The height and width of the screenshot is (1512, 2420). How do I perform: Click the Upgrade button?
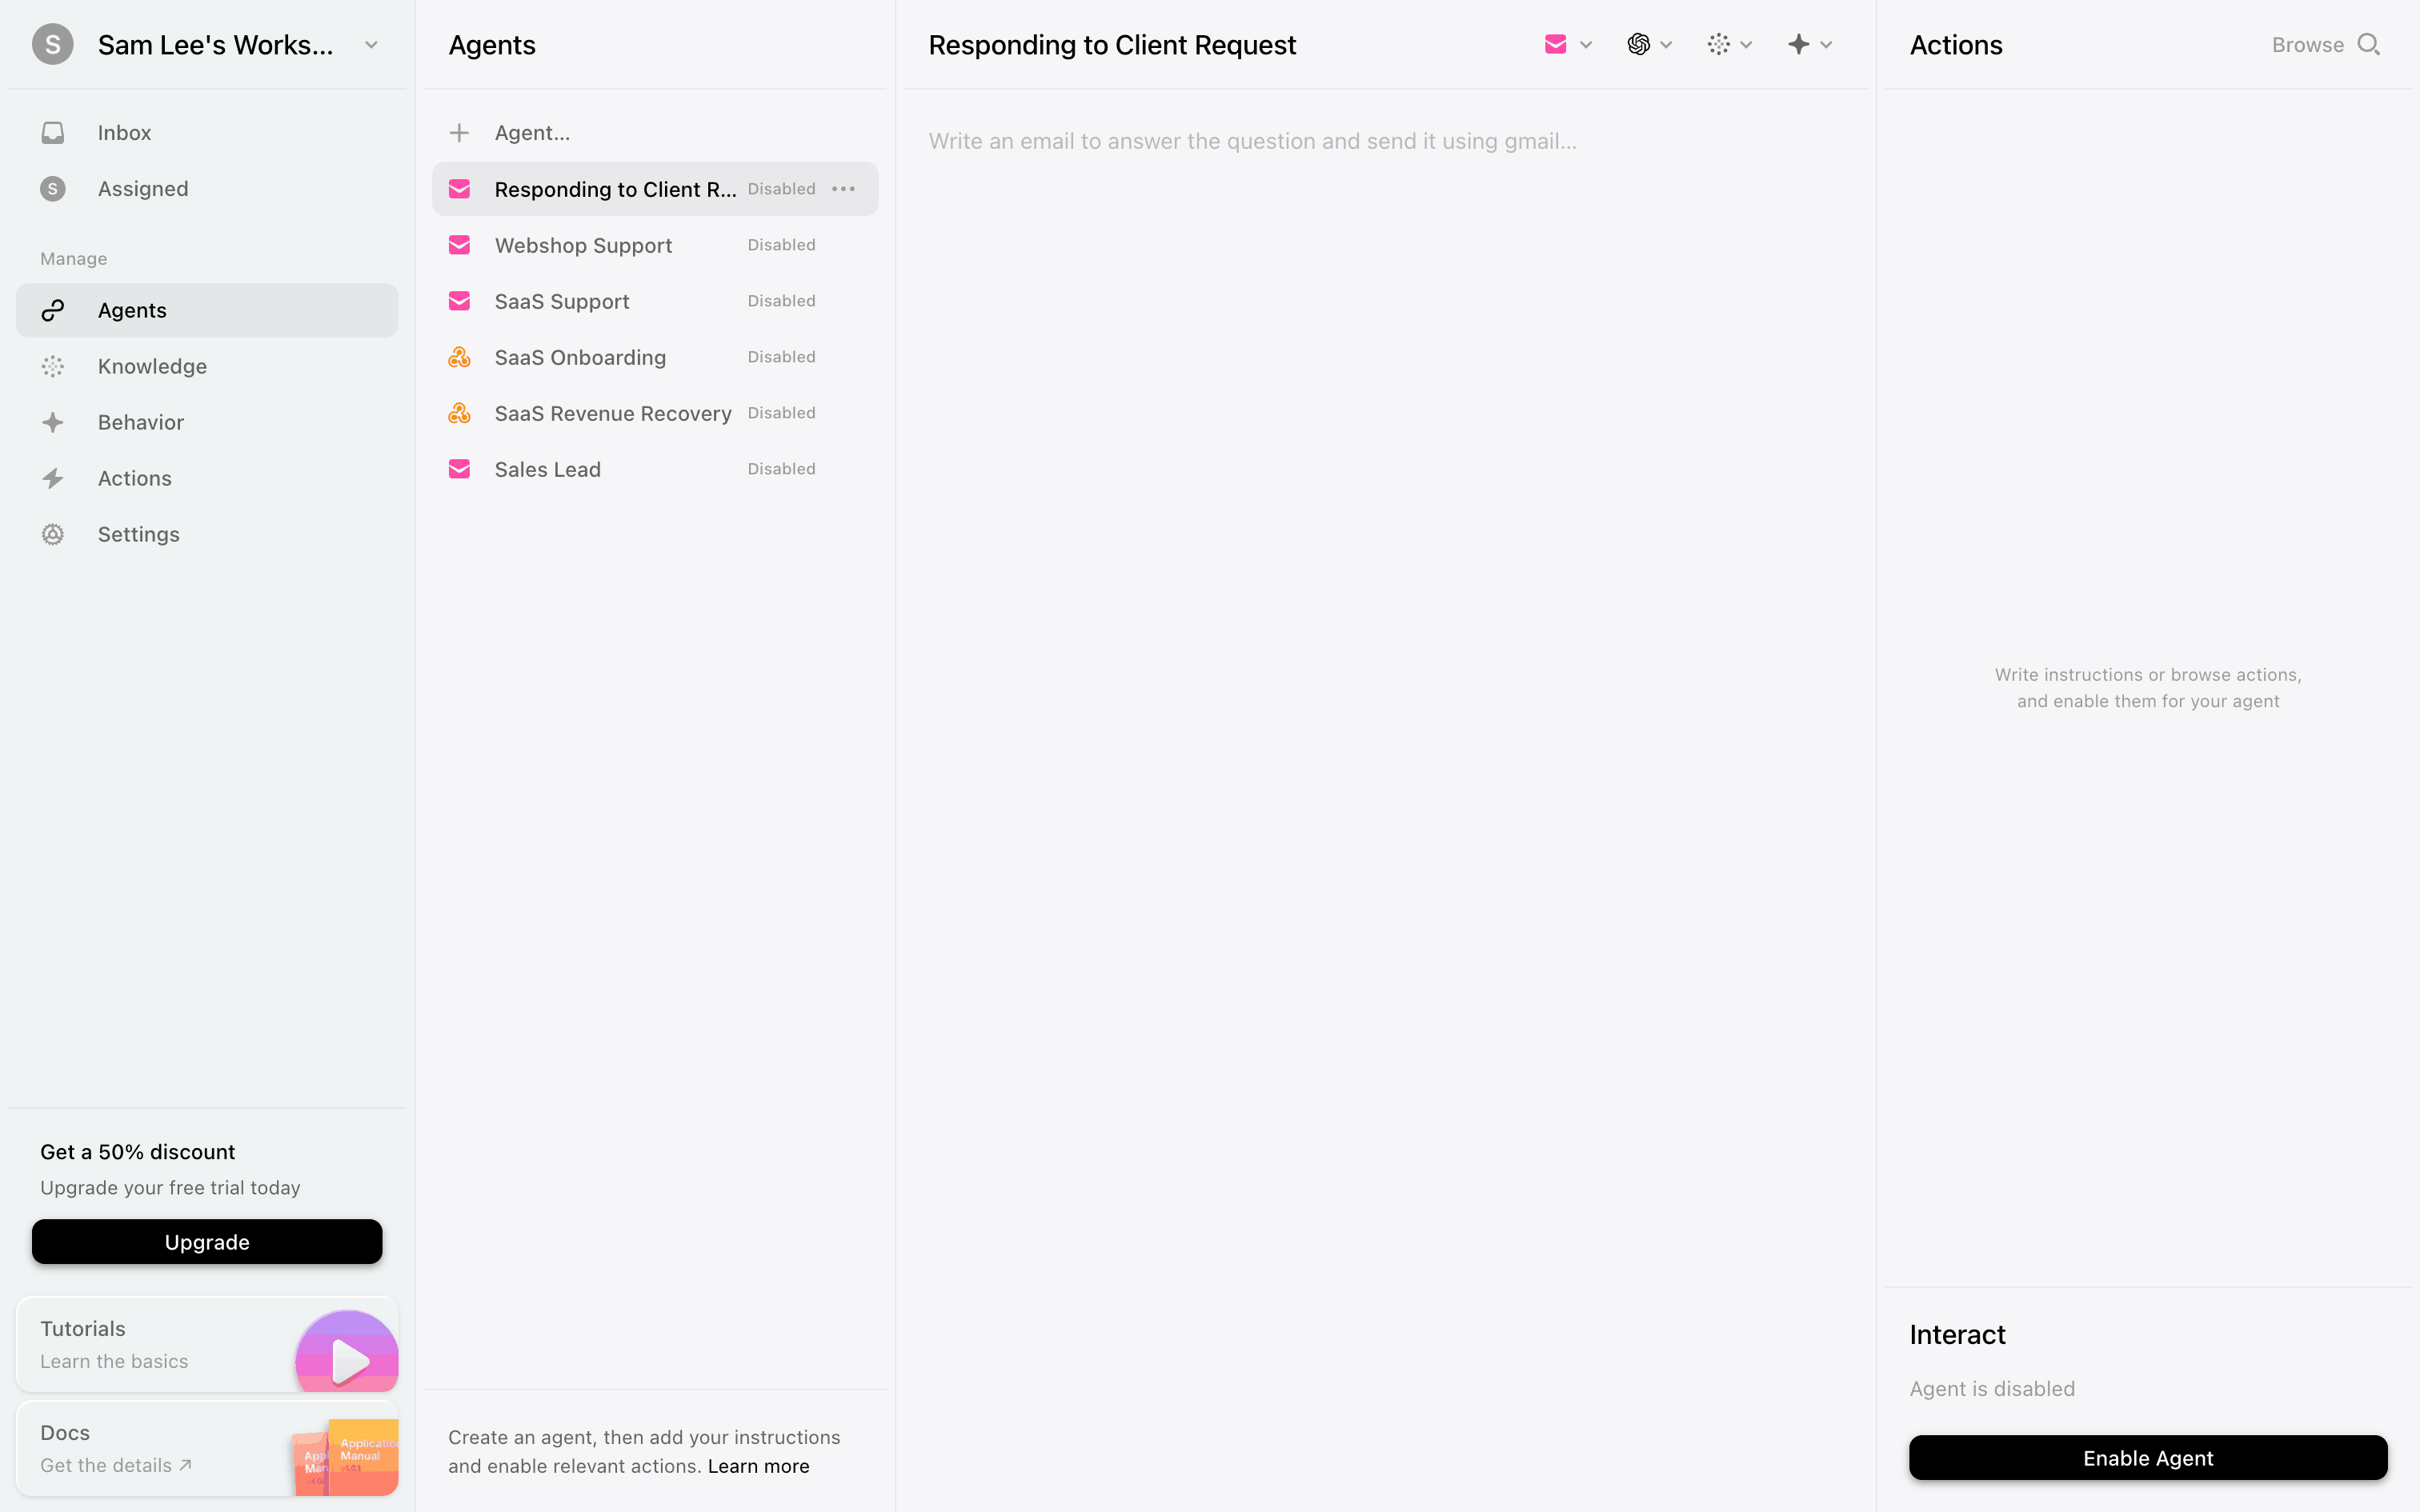[x=207, y=1242]
